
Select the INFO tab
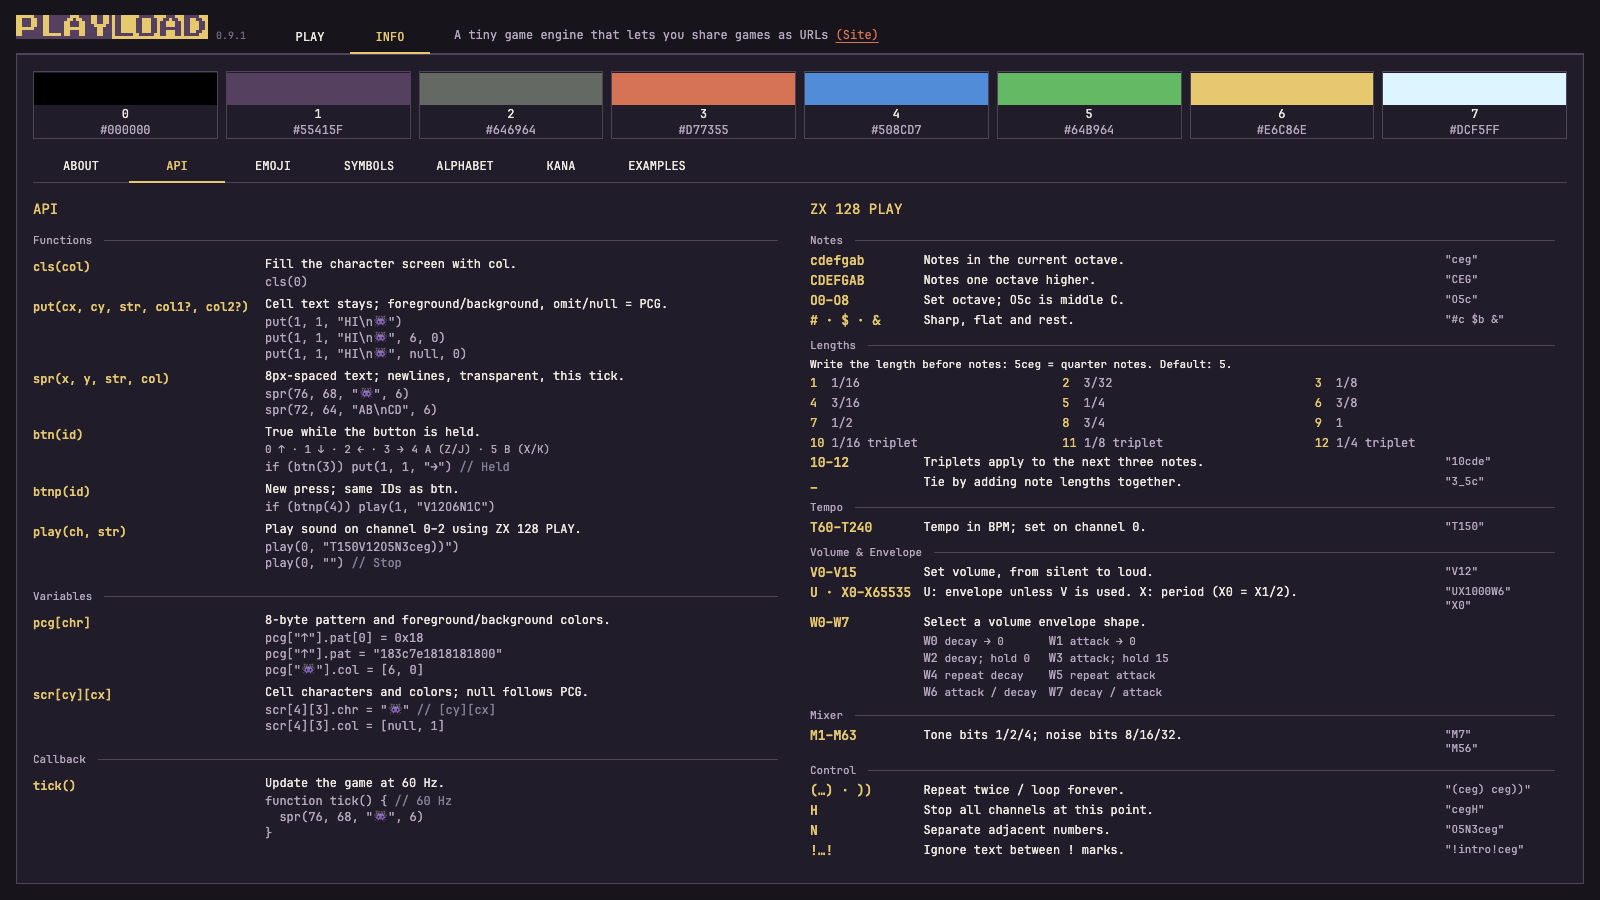390,37
